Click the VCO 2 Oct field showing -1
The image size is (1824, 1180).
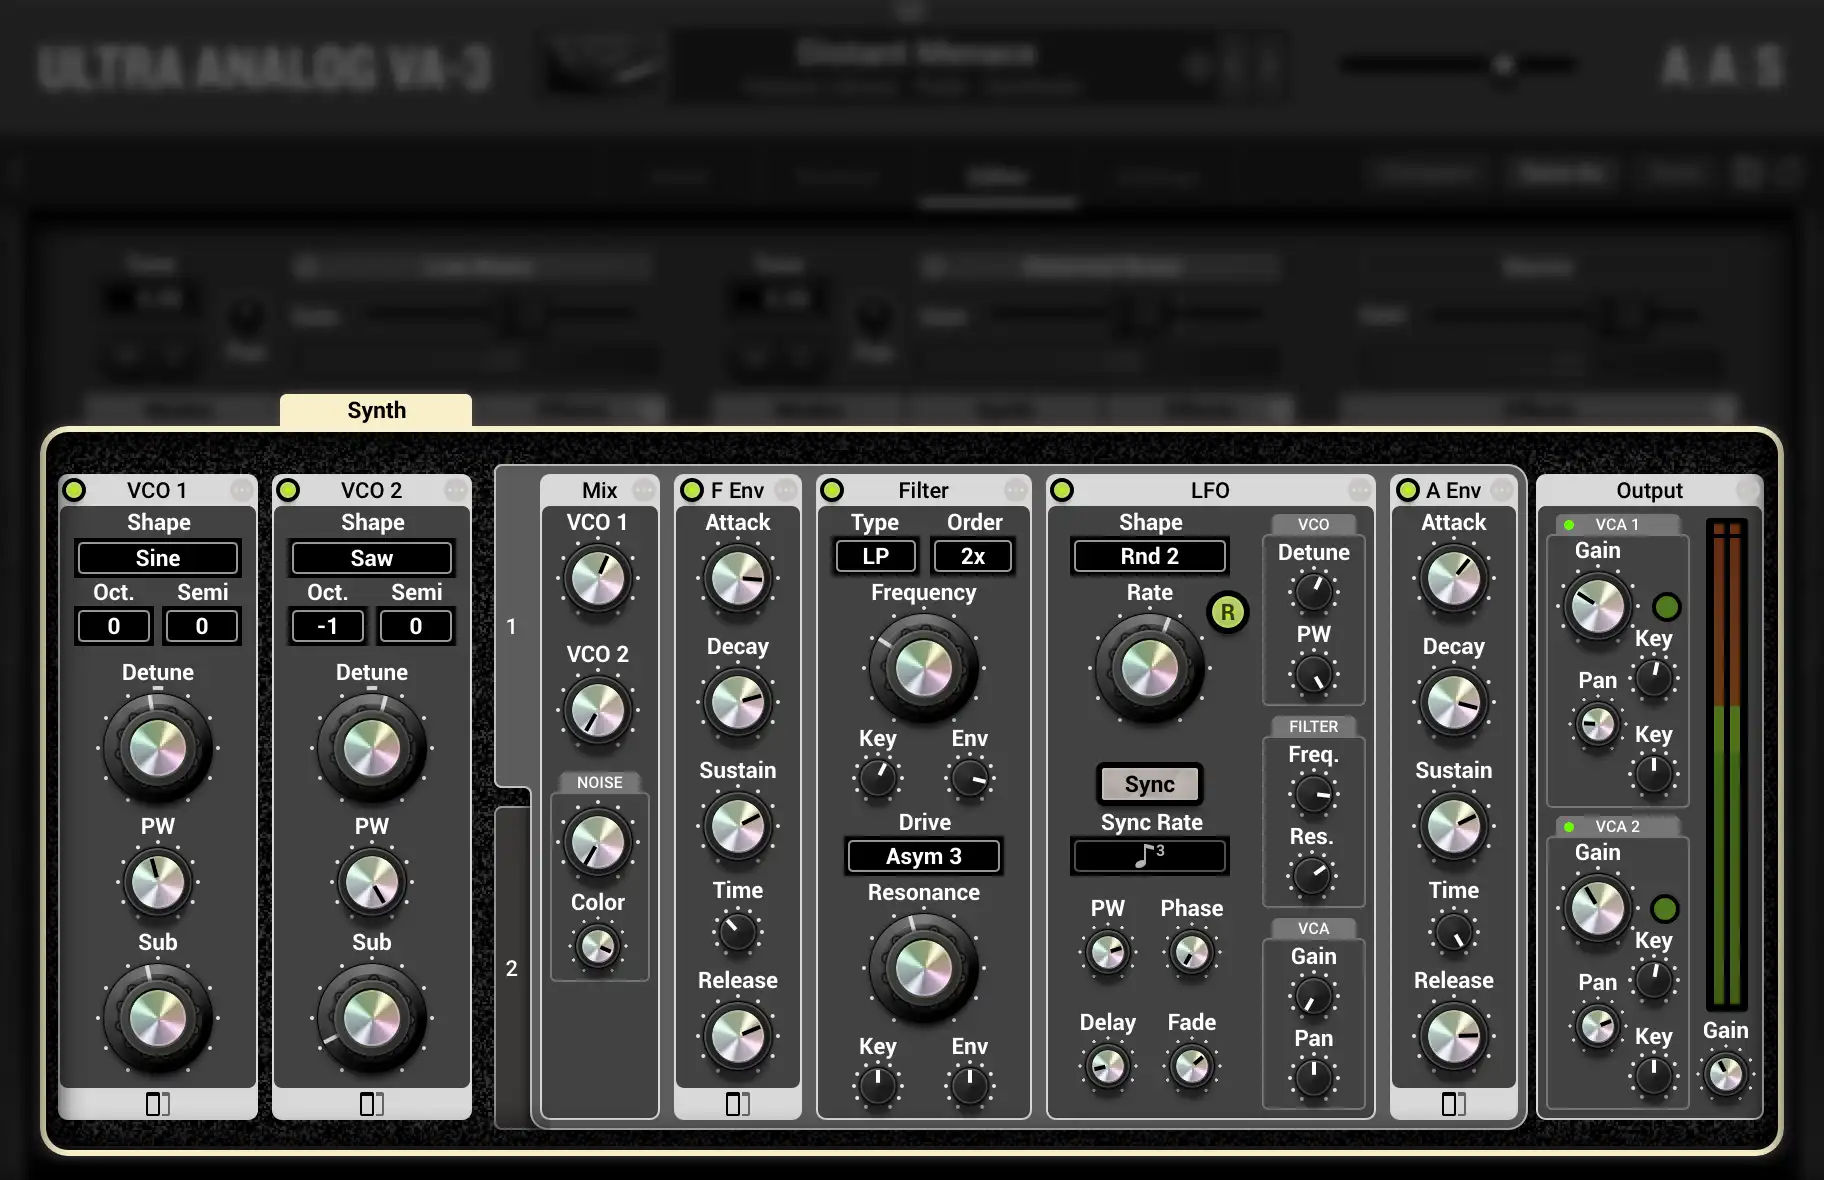[328, 626]
